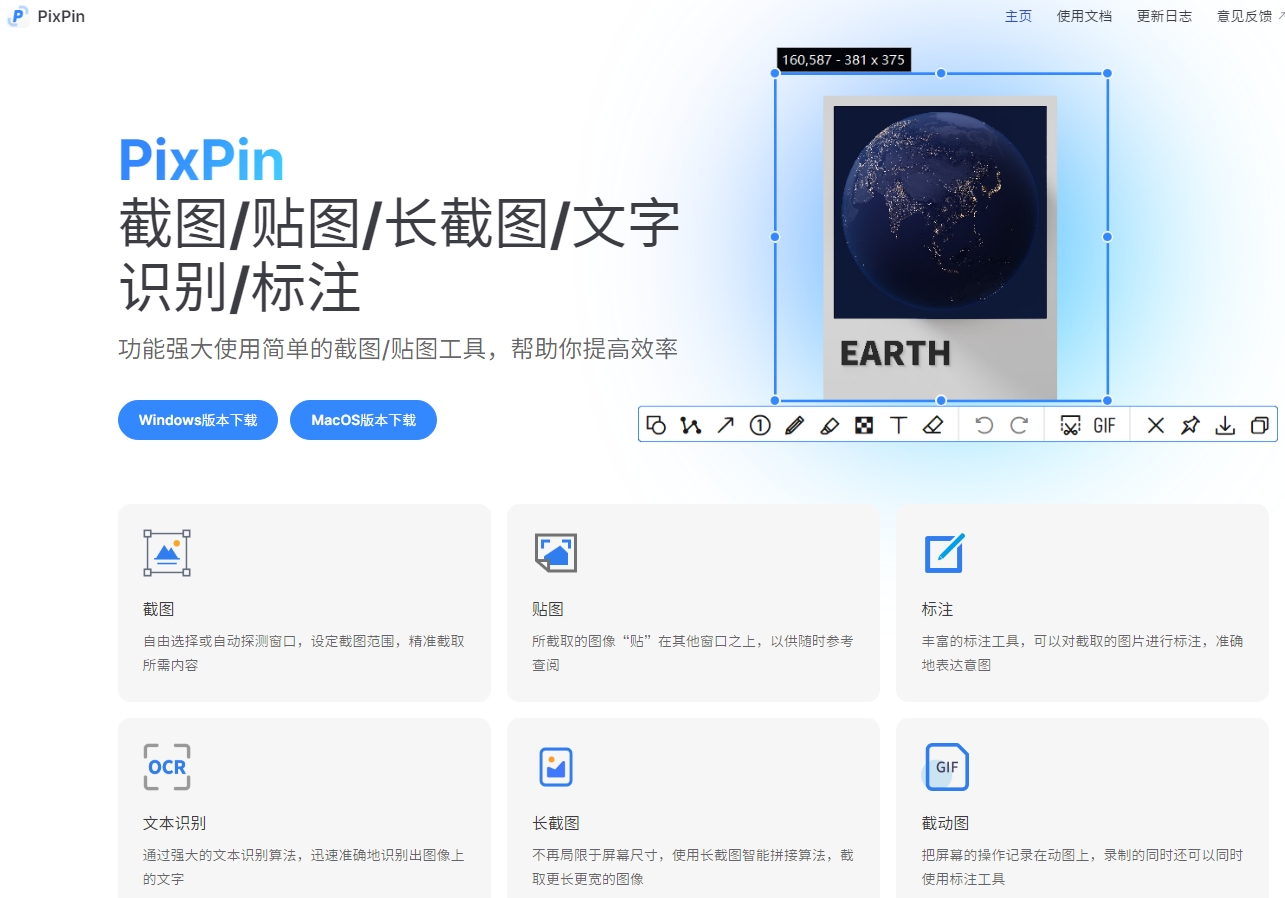Select the numbered marker tool
Viewport: 1285px width, 898px height.
(x=760, y=425)
